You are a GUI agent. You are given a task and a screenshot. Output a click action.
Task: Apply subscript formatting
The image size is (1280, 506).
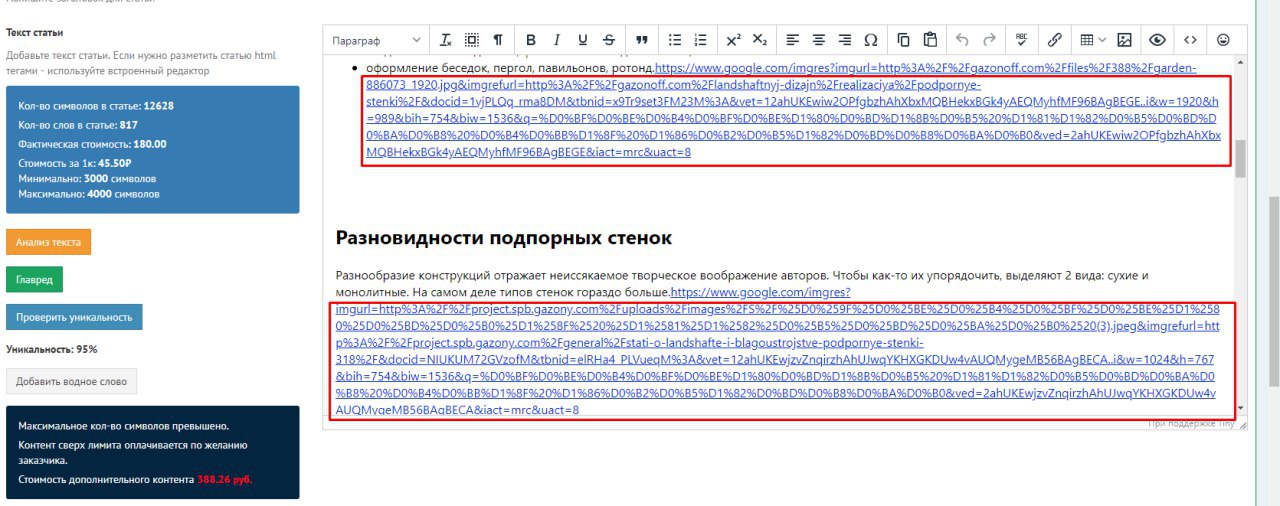coord(760,40)
